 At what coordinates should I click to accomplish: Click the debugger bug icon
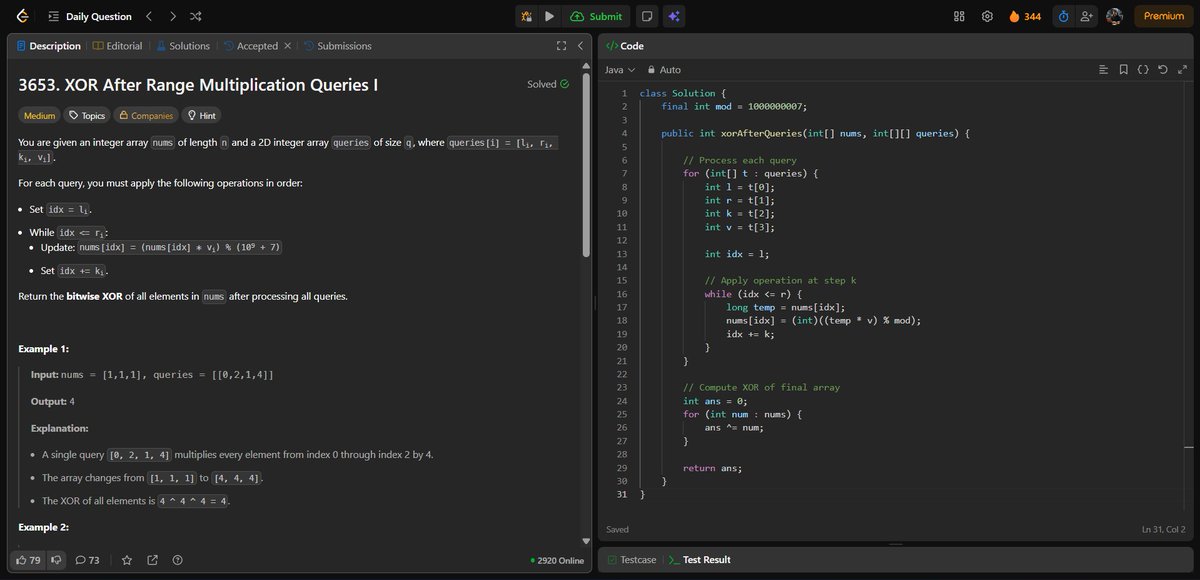tap(527, 16)
